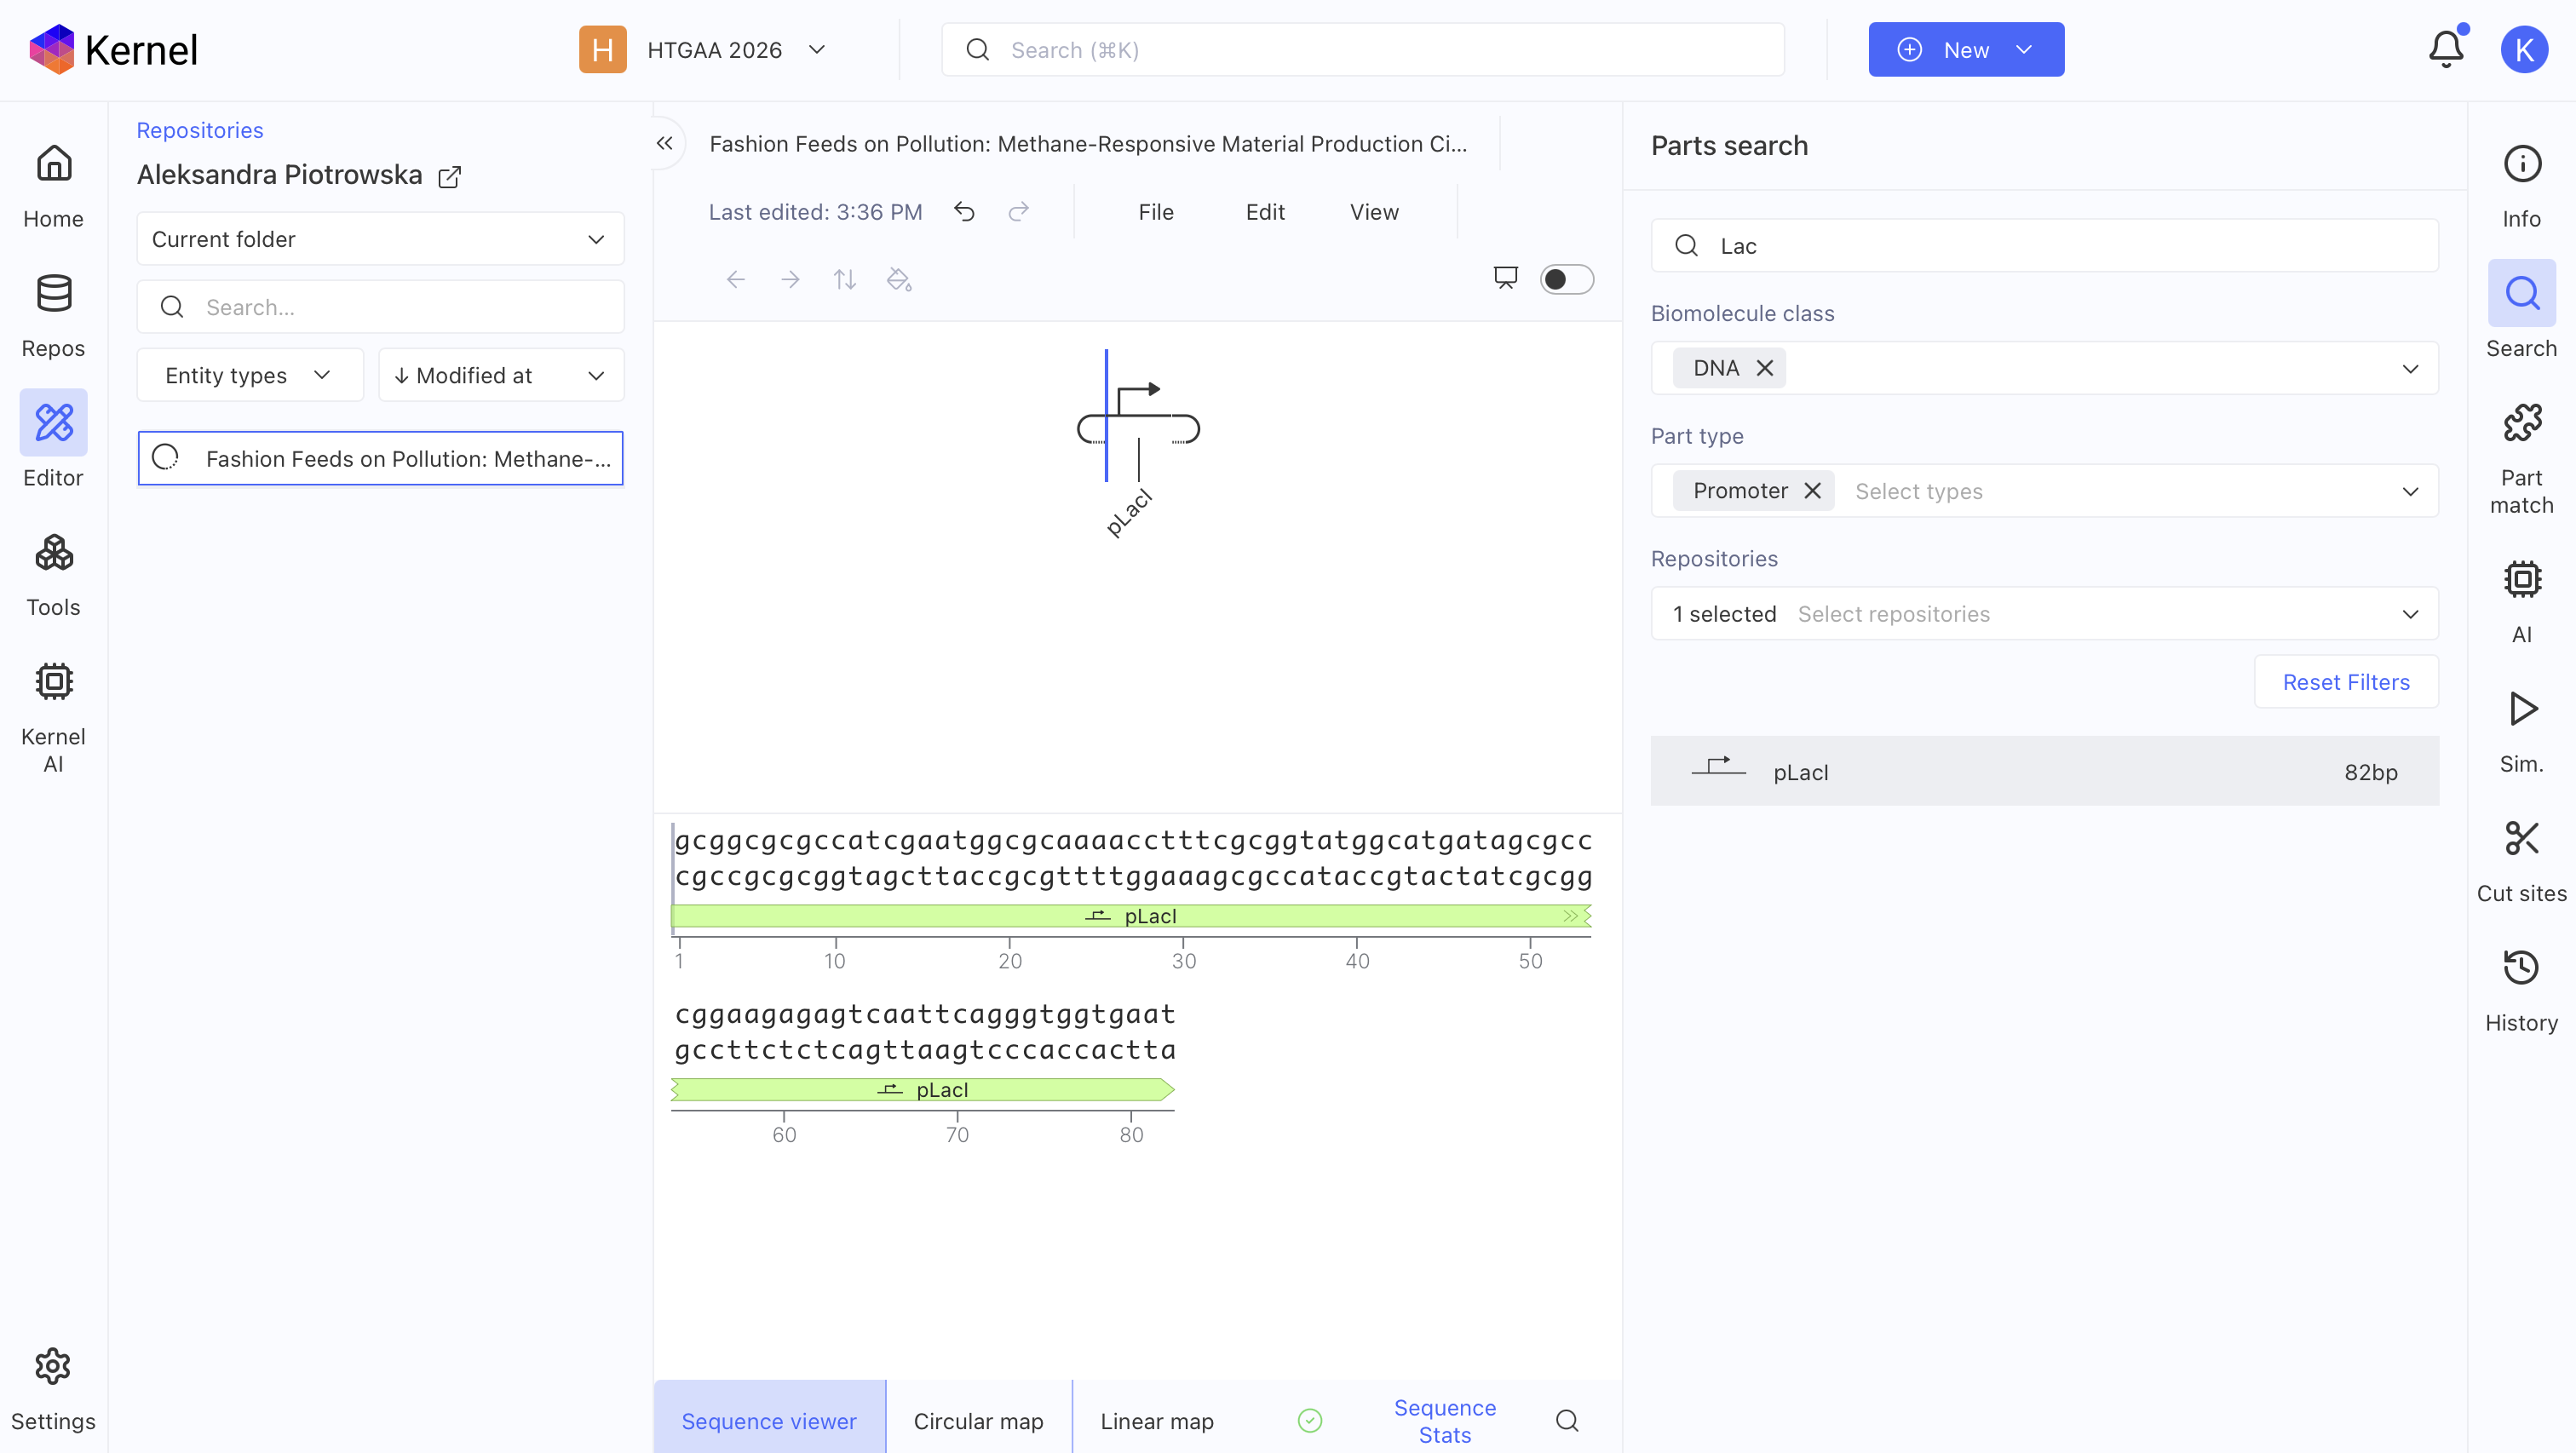Image resolution: width=2576 pixels, height=1453 pixels.
Task: Open the Entity types dropdown
Action: tap(249, 375)
